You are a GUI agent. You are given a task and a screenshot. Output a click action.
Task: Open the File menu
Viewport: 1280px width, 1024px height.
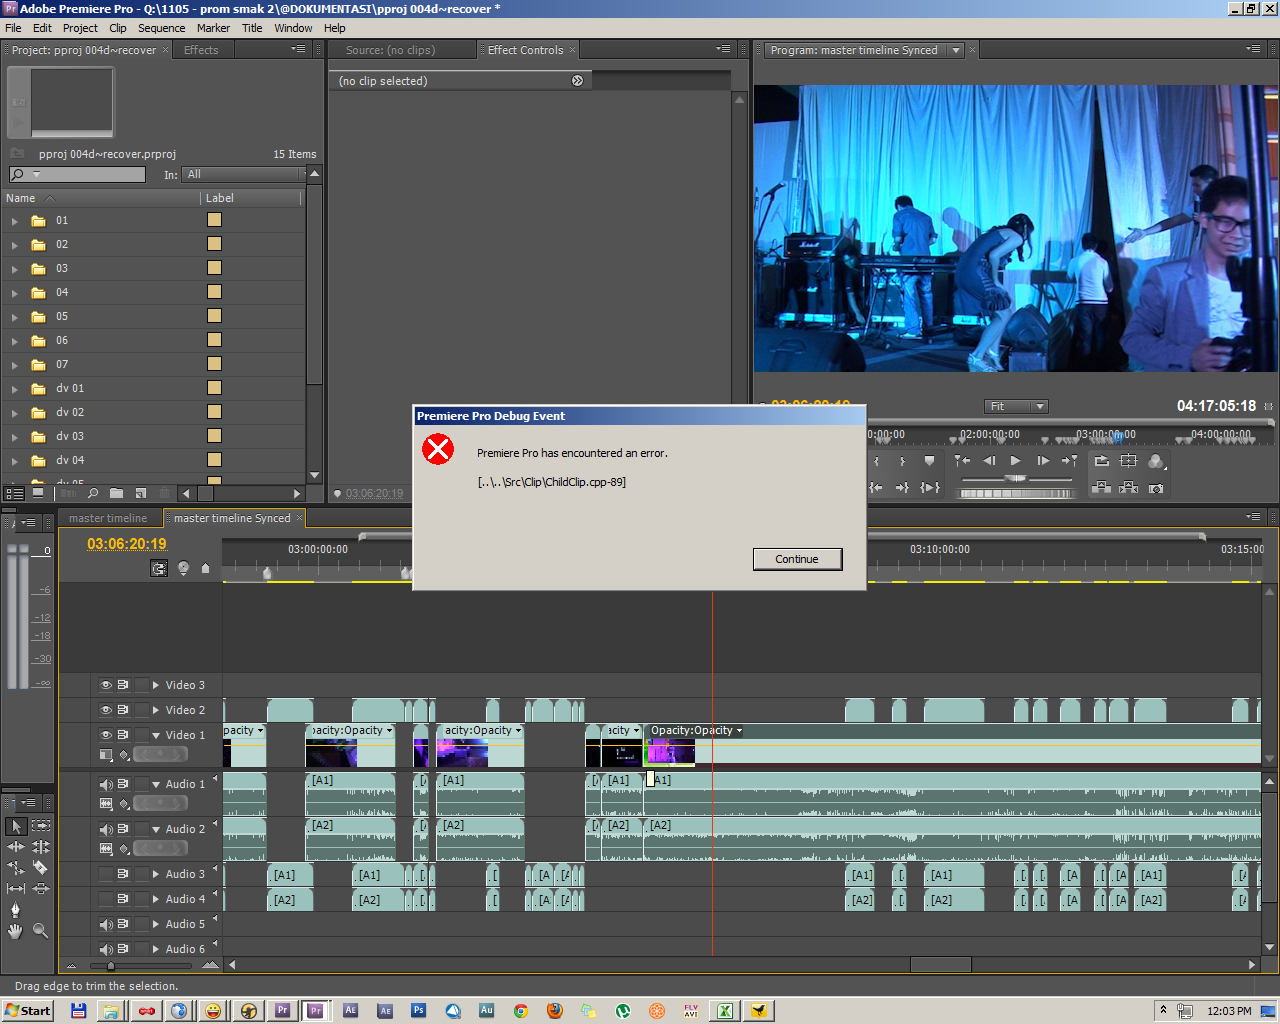tap(13, 28)
